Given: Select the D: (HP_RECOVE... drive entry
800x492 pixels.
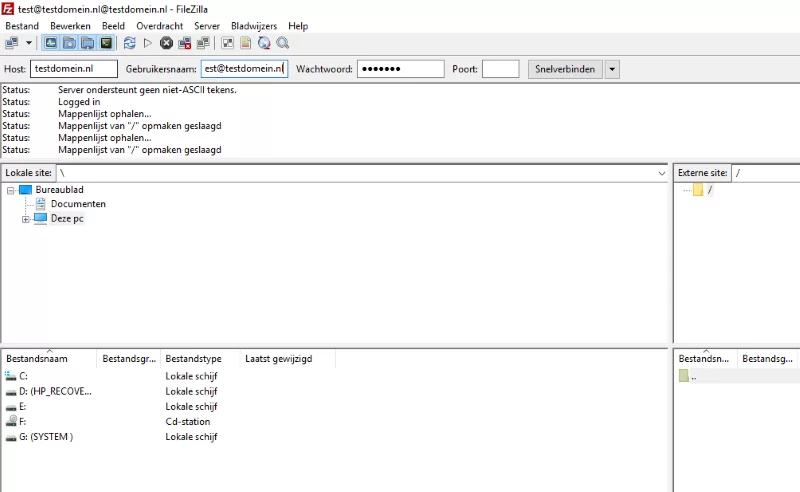Looking at the screenshot, I should pyautogui.click(x=55, y=391).
